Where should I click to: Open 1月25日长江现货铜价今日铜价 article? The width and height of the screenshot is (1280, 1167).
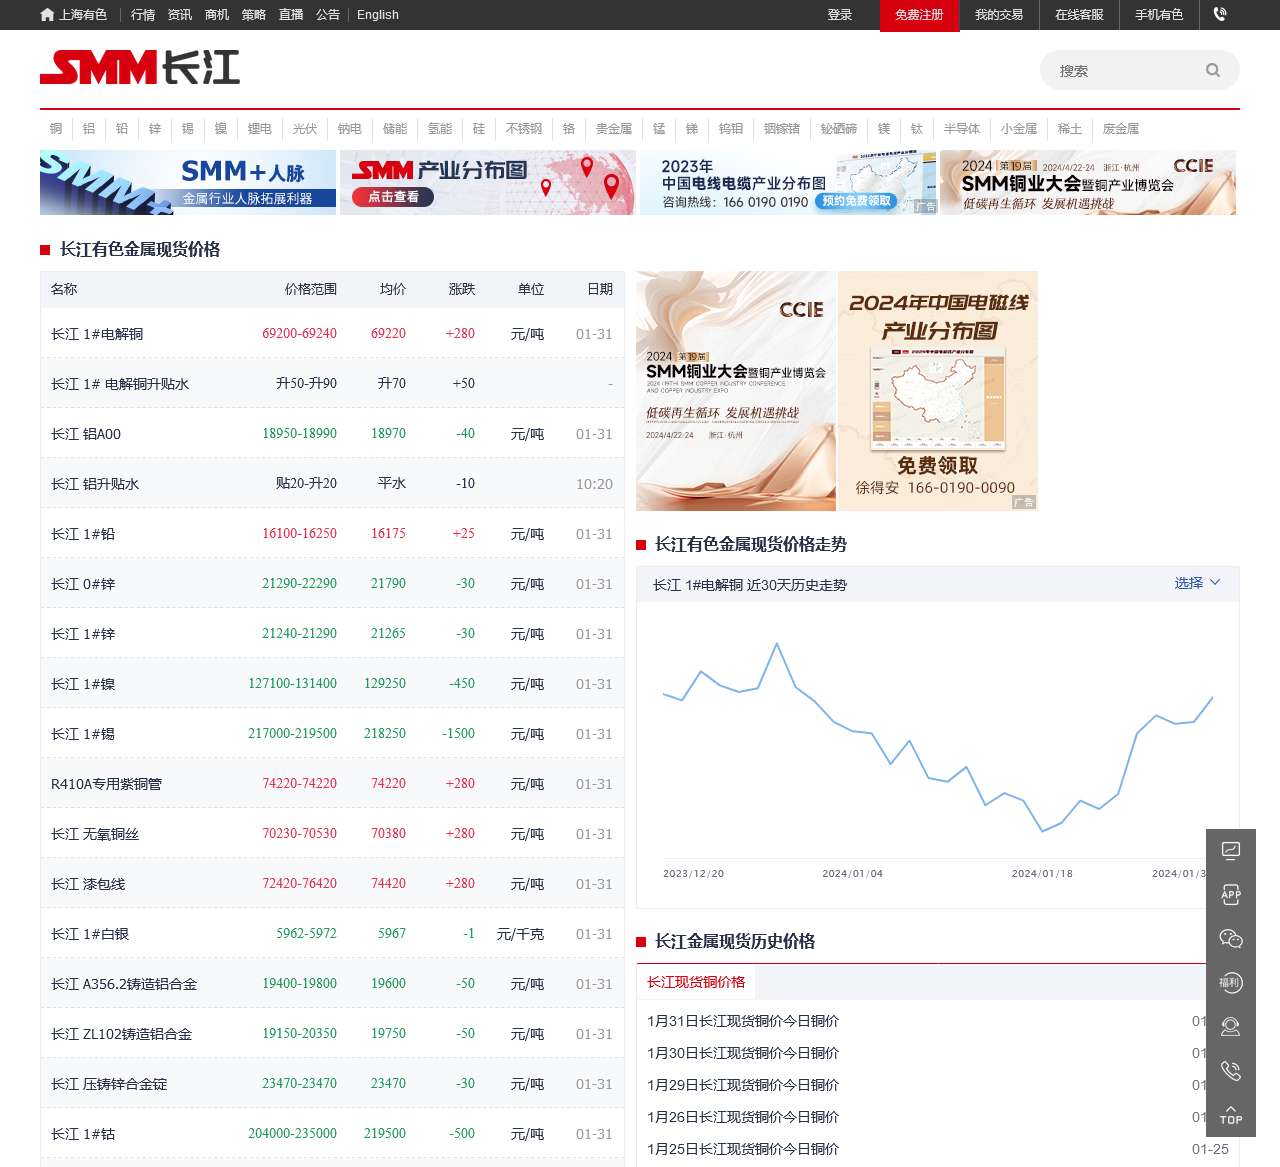743,1149
